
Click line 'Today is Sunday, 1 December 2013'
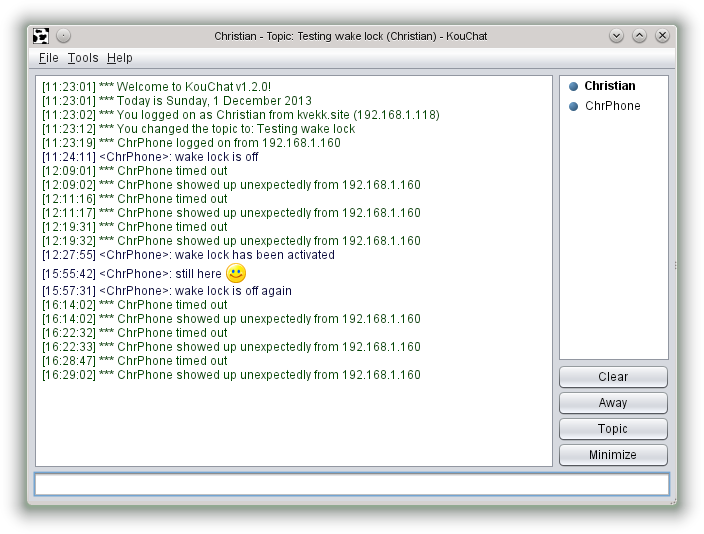177,101
